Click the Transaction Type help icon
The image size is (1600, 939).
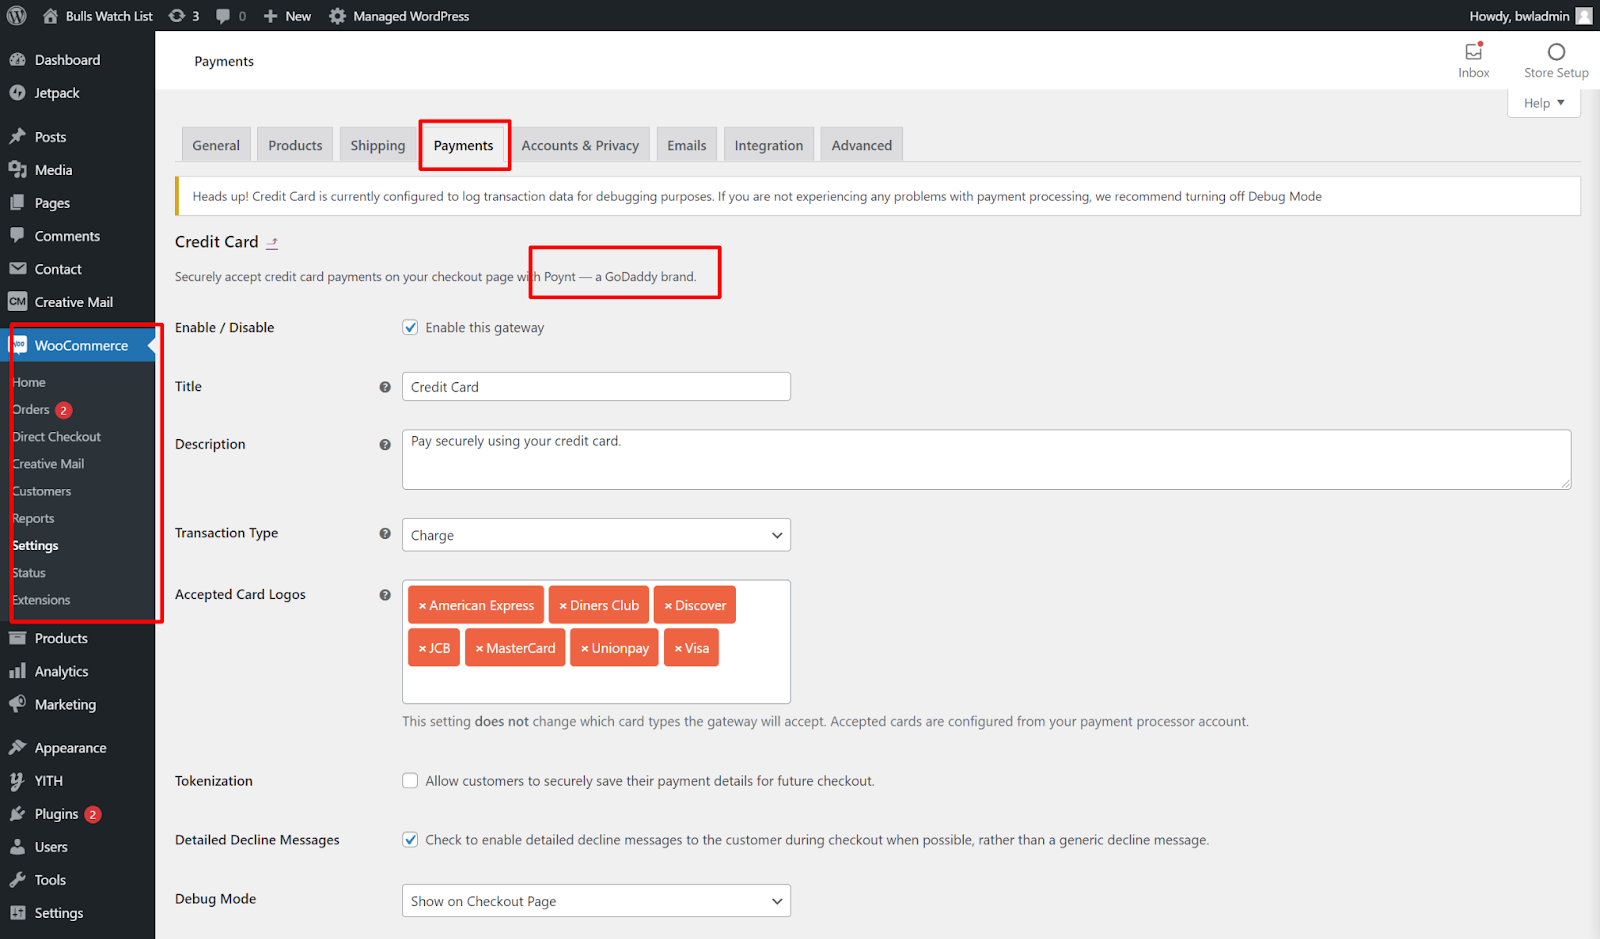pyautogui.click(x=385, y=534)
